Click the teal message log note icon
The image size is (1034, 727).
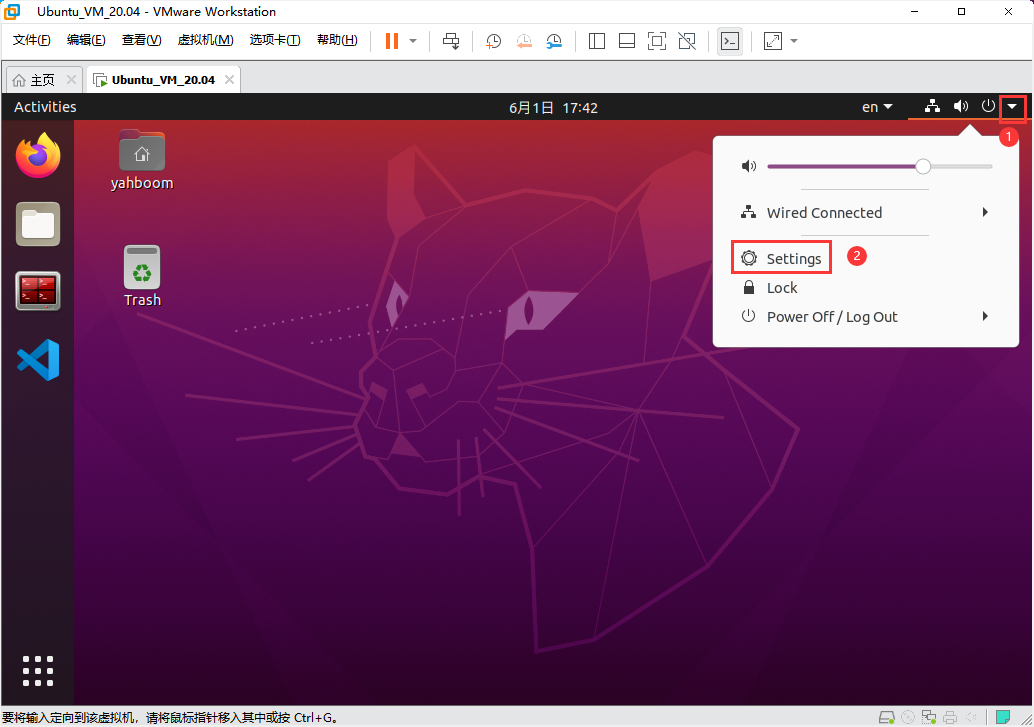(x=1003, y=717)
